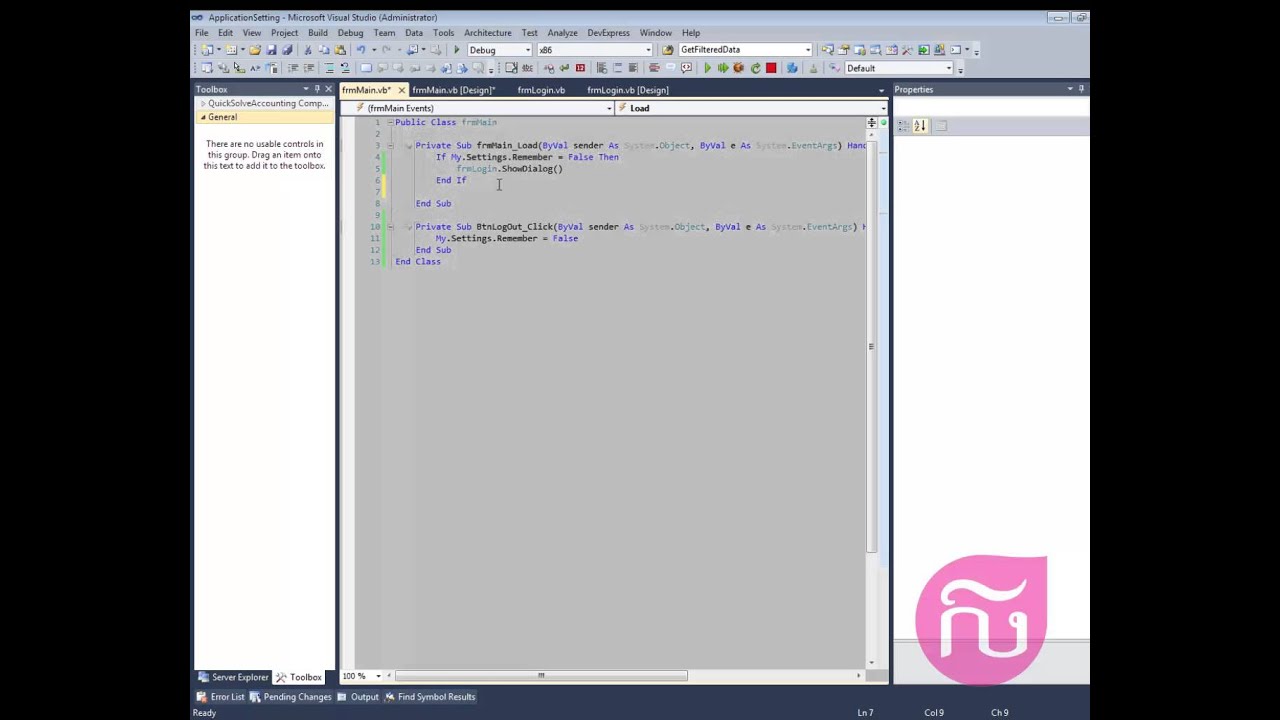
Task: Click the 'frmLogin.ShowDialog()' code line
Action: click(x=509, y=169)
